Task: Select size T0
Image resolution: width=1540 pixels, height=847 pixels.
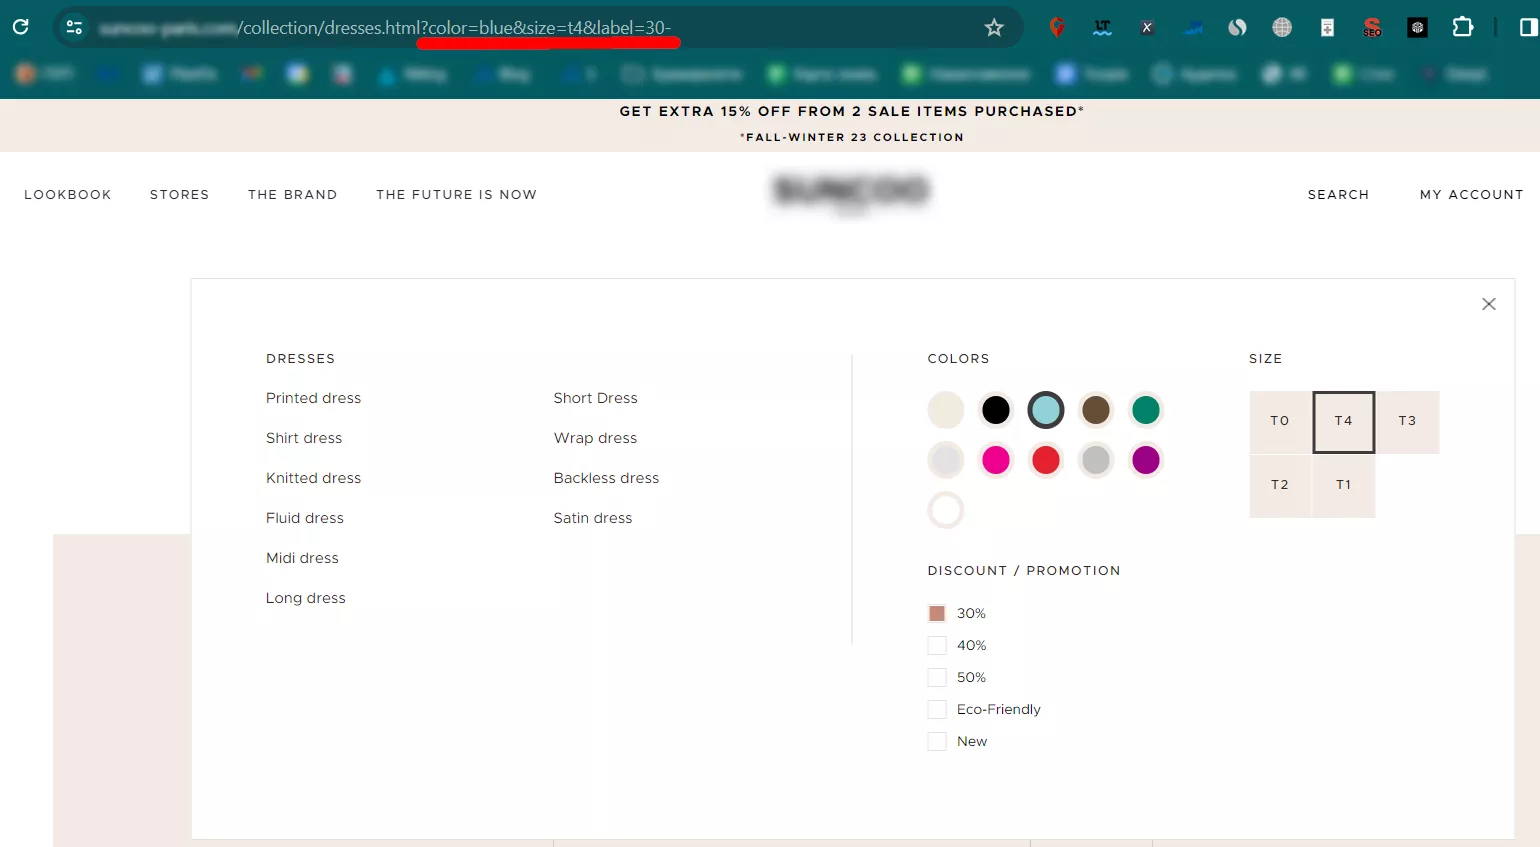Action: click(1280, 422)
